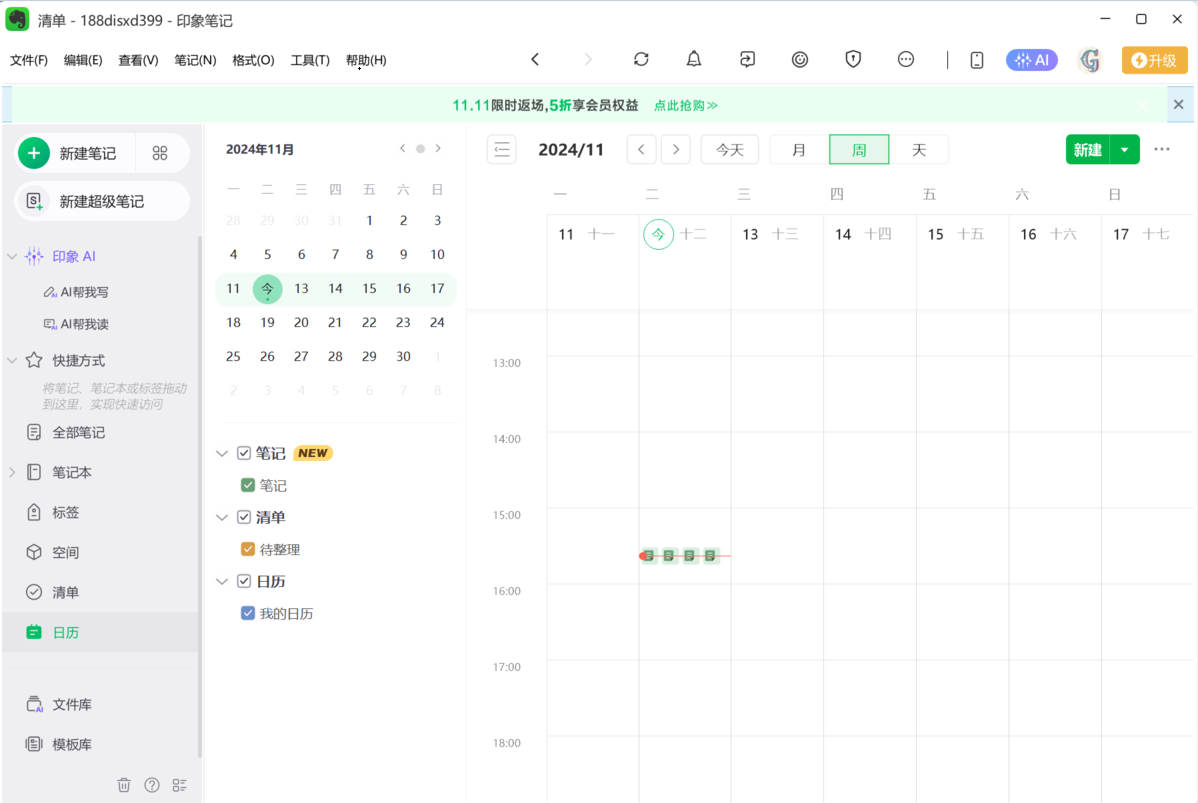Image resolution: width=1198 pixels, height=803 pixels.
Task: Click the 点此抢购 promotion link
Action: click(x=685, y=105)
